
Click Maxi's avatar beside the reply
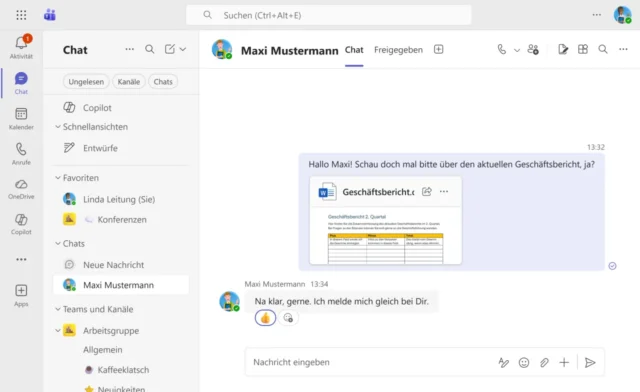[x=229, y=301]
